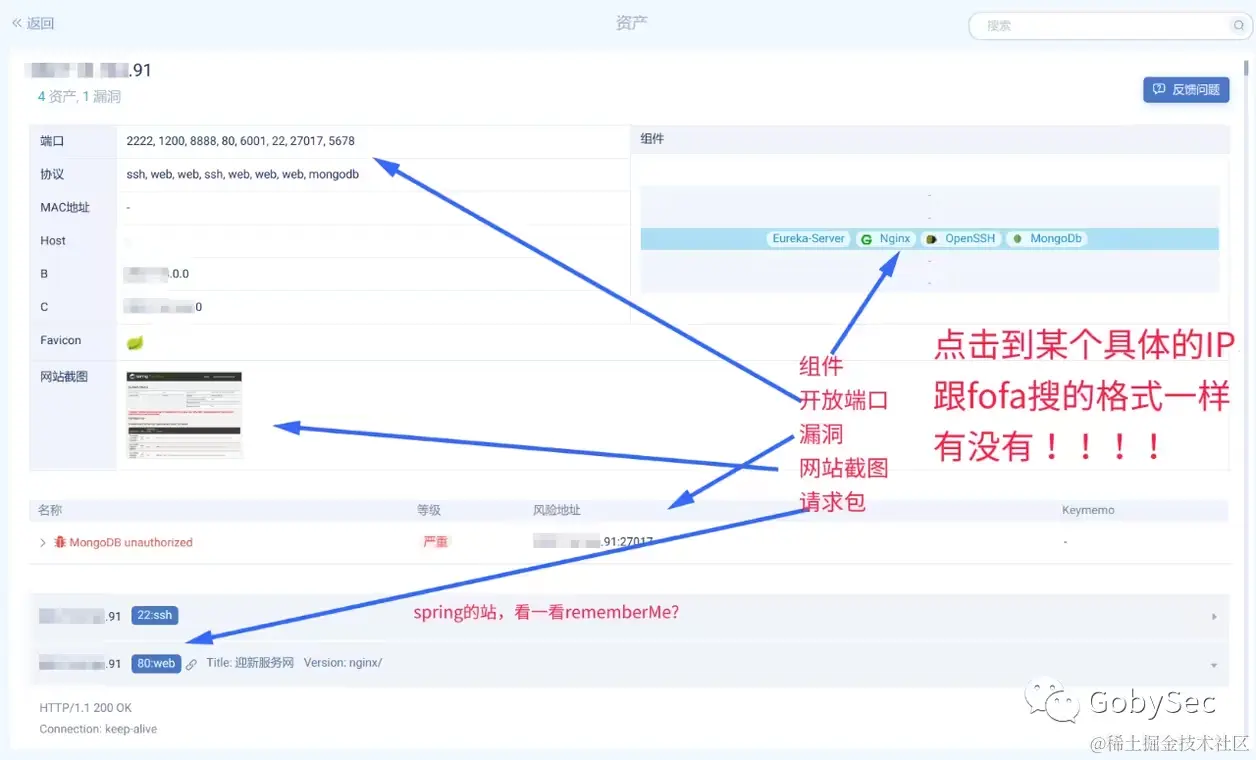Go back using the 返回 link
Viewport: 1256px width, 760px height.
[33, 23]
